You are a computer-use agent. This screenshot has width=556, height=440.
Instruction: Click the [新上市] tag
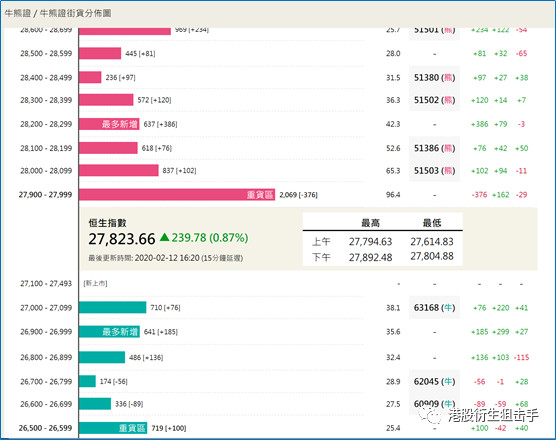click(95, 284)
